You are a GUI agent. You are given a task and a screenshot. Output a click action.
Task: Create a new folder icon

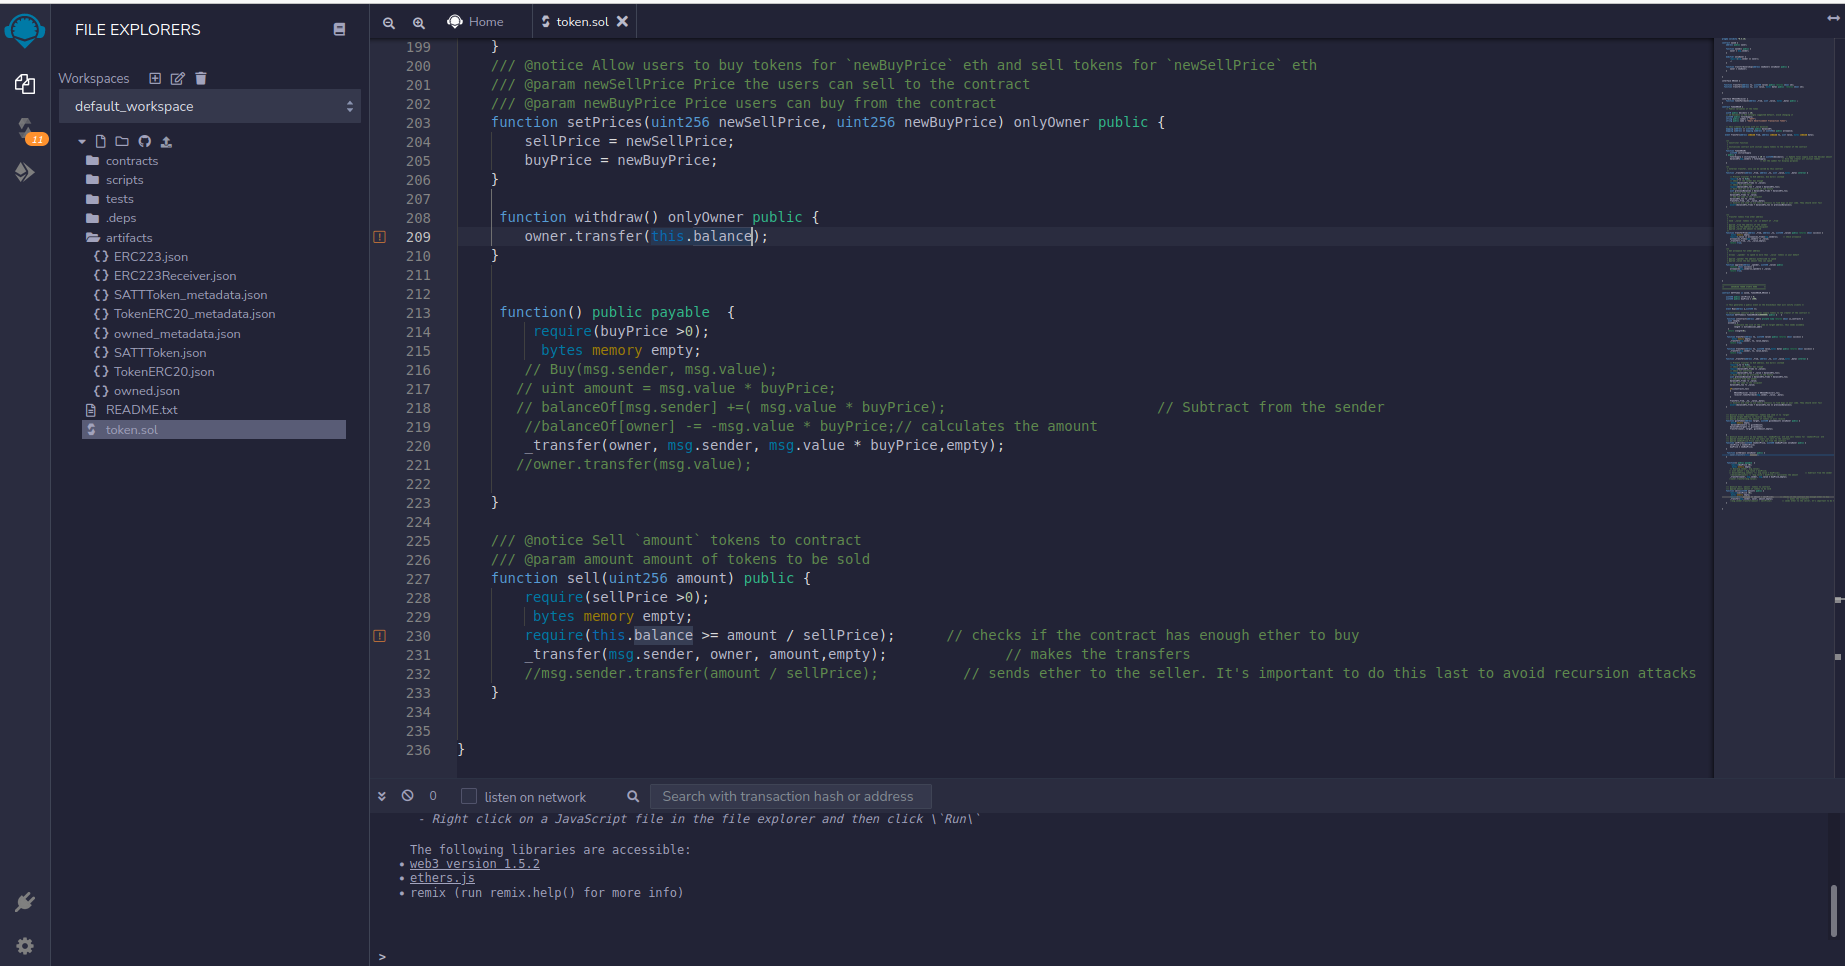[122, 142]
